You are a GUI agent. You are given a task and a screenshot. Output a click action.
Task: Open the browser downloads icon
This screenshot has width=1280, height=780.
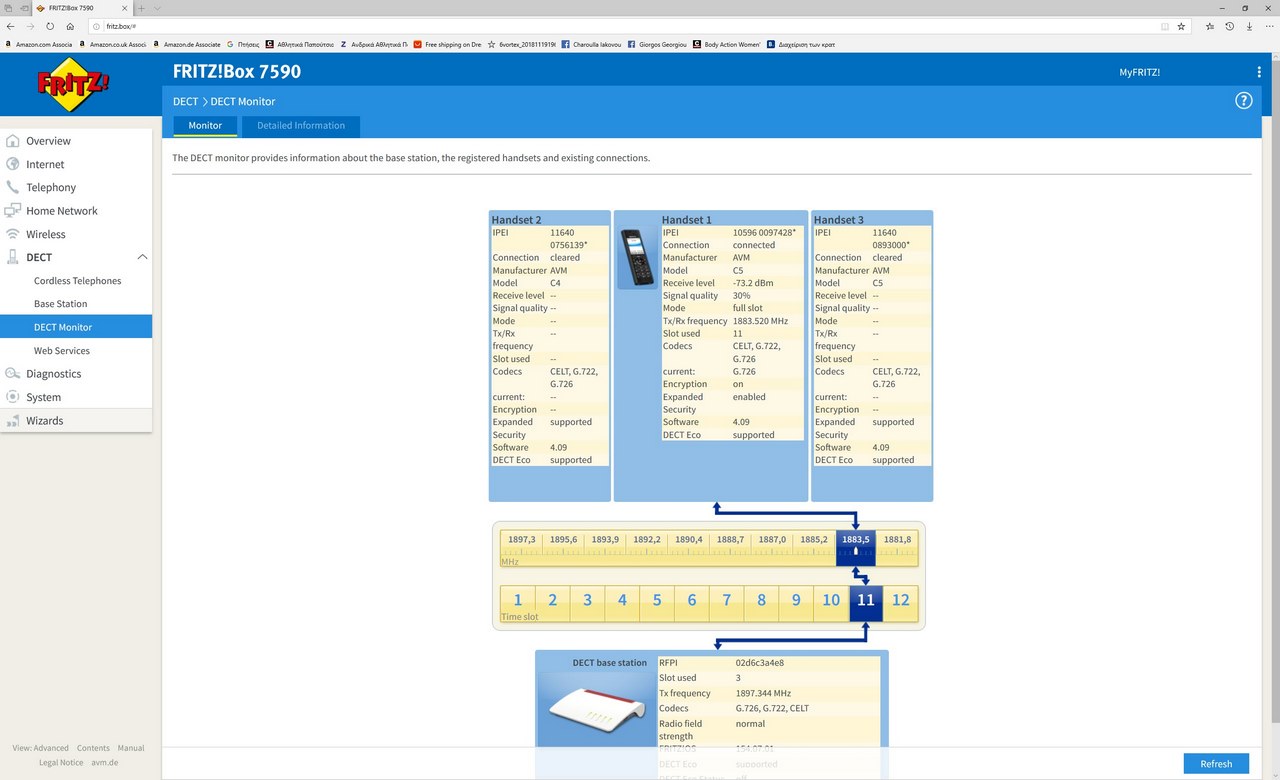1249,27
